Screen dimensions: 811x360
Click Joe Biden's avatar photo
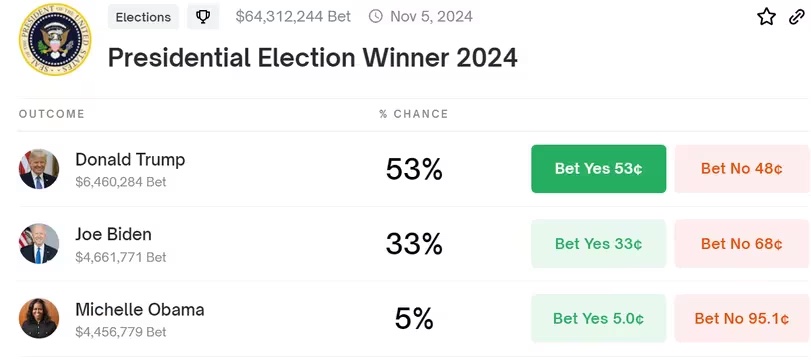click(x=39, y=244)
